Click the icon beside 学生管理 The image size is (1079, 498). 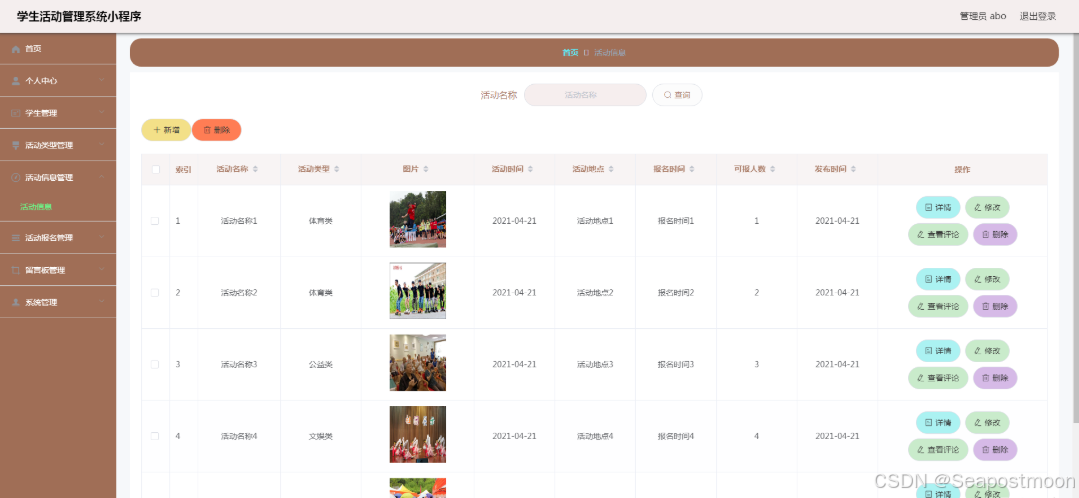pyautogui.click(x=16, y=113)
